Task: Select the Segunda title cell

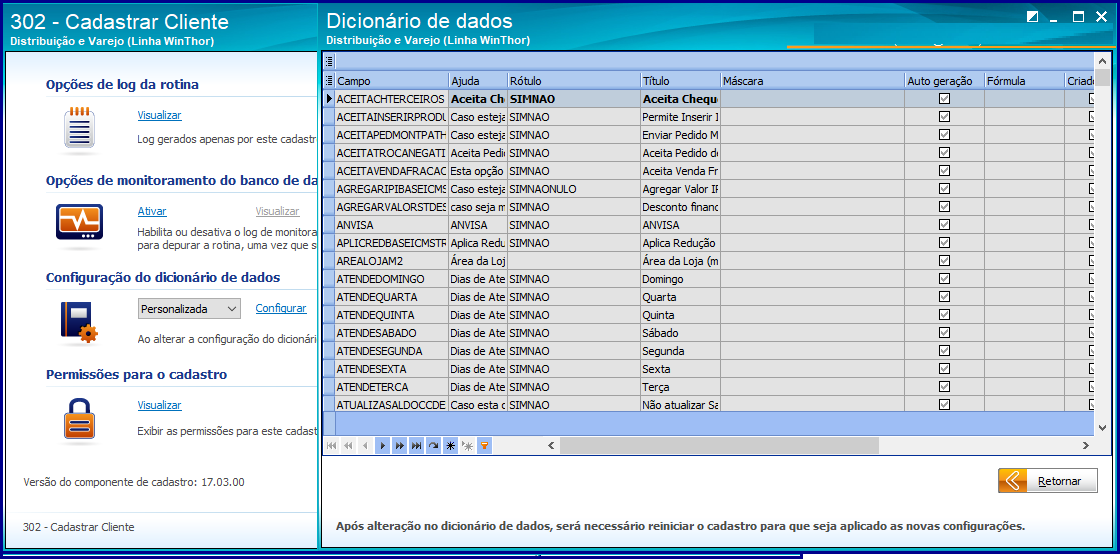Action: coord(680,351)
